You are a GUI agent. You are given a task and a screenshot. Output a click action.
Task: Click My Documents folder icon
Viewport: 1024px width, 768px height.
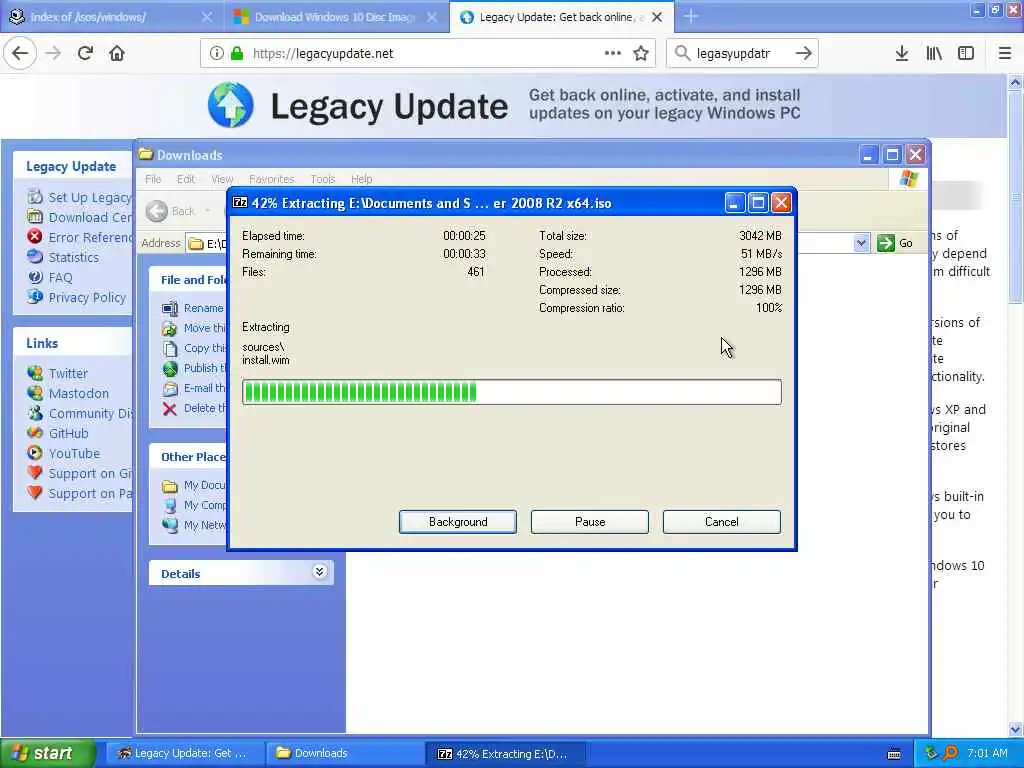[x=170, y=486]
